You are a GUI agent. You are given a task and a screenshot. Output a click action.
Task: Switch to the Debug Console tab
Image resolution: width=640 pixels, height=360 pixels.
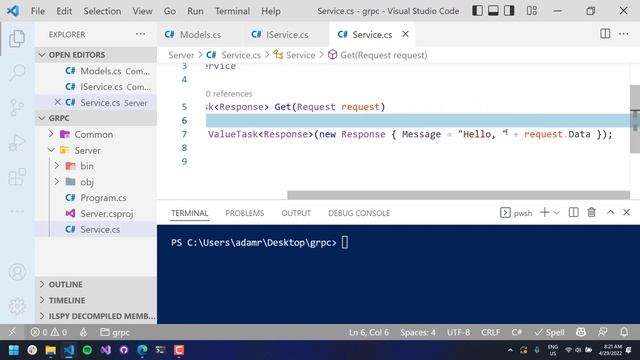[359, 213]
